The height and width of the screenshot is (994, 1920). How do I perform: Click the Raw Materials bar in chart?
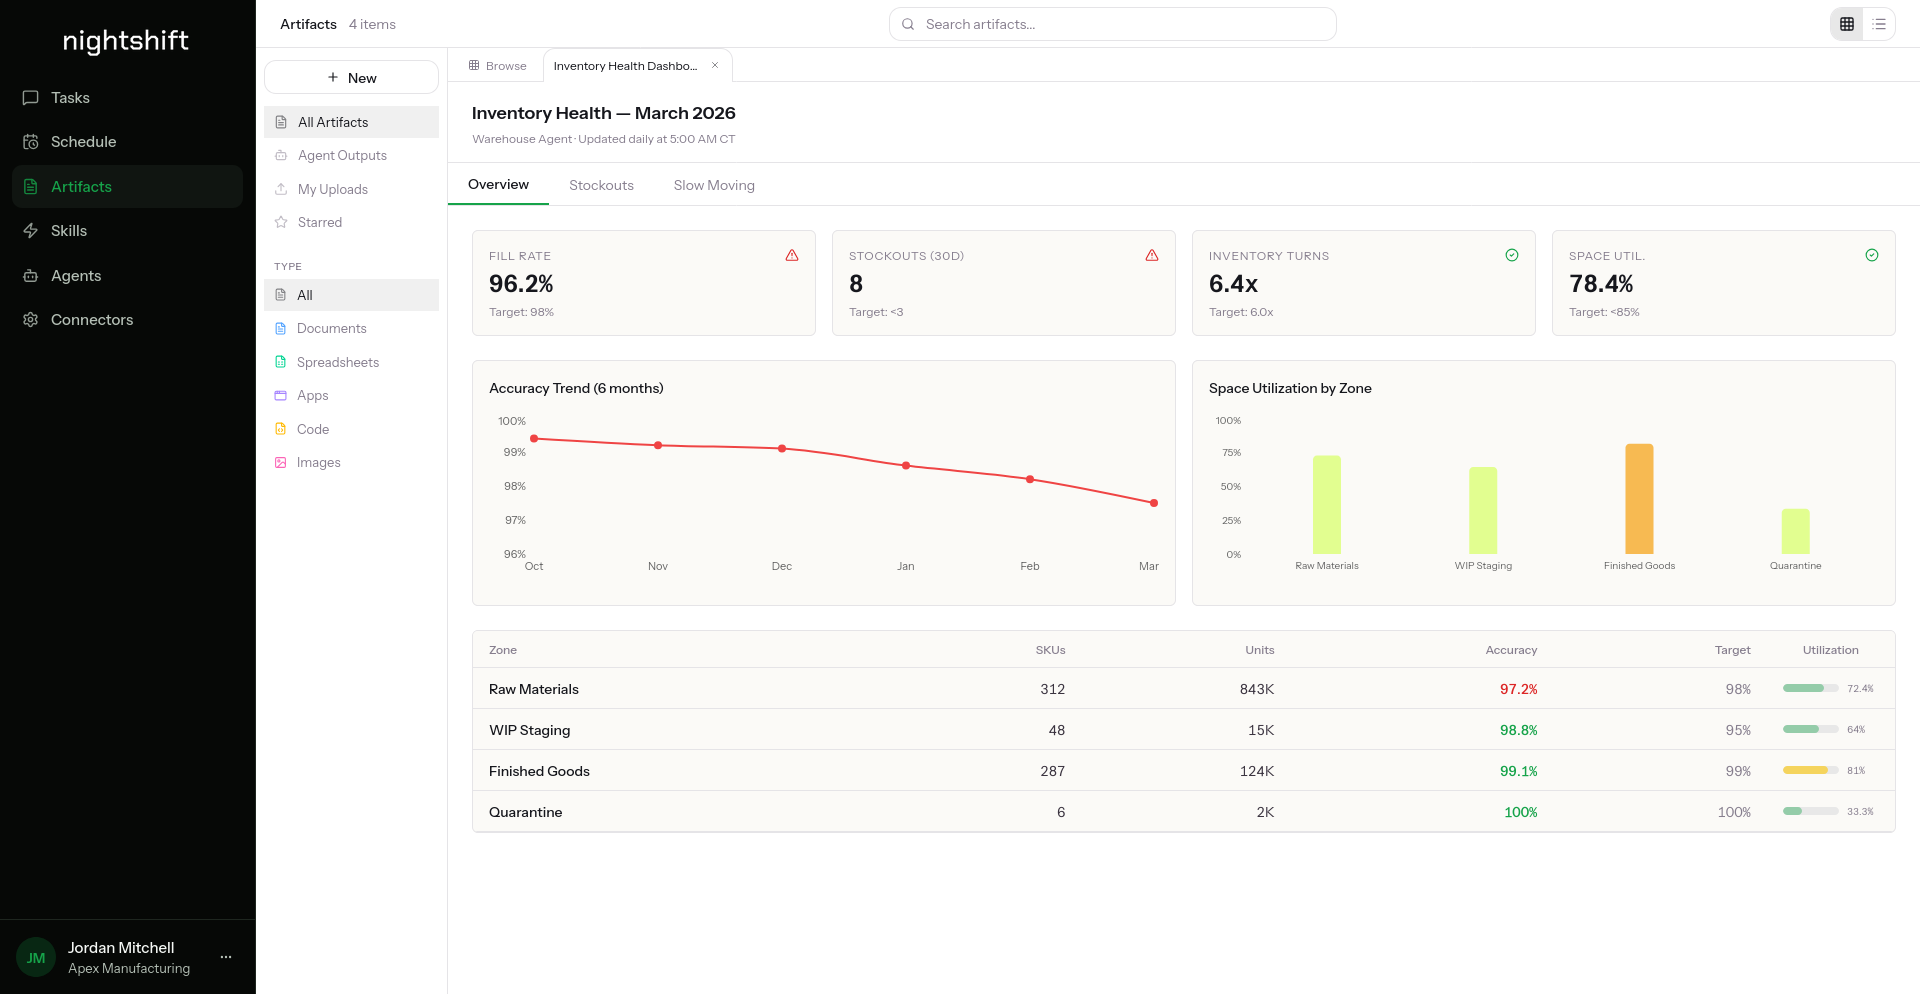click(1327, 505)
